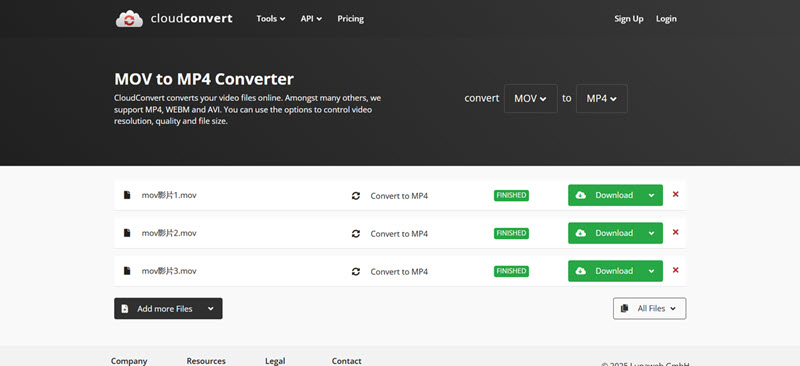800x366 pixels.
Task: Click cloud download icon for mov影片3.mov
Action: point(581,271)
